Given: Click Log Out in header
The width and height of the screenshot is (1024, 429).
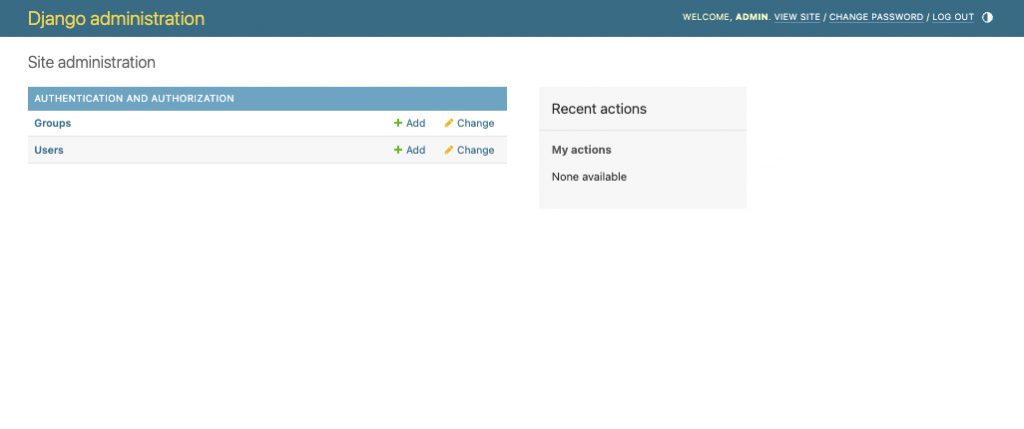Looking at the screenshot, I should tap(953, 18).
